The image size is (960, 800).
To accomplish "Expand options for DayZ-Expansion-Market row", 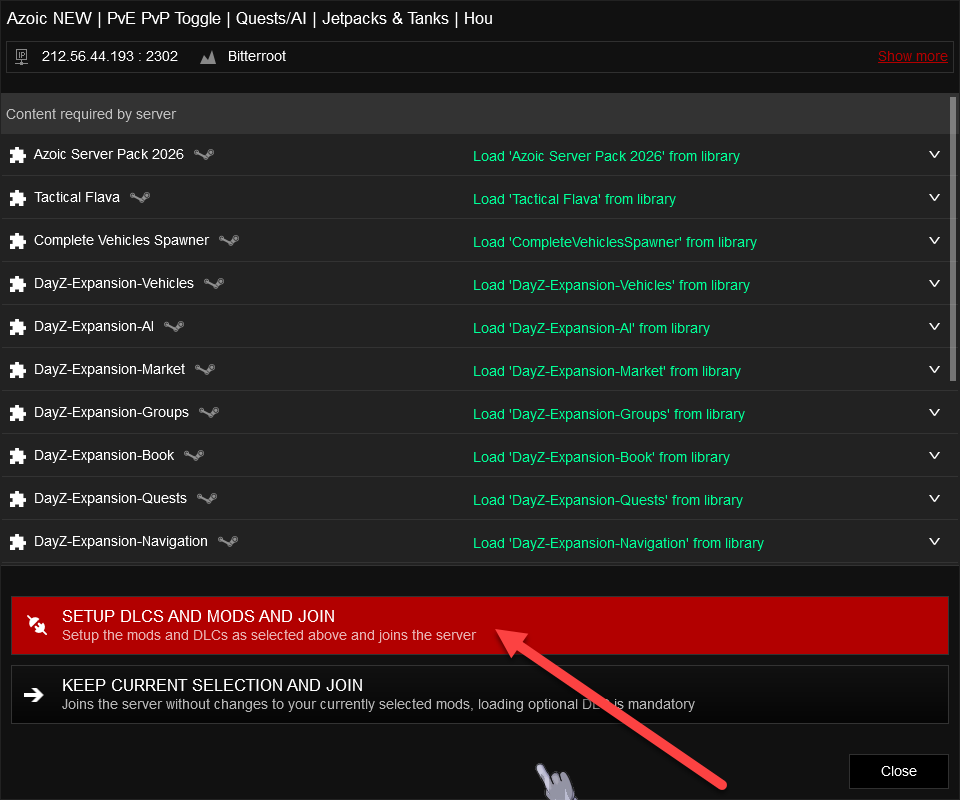I will (x=934, y=369).
